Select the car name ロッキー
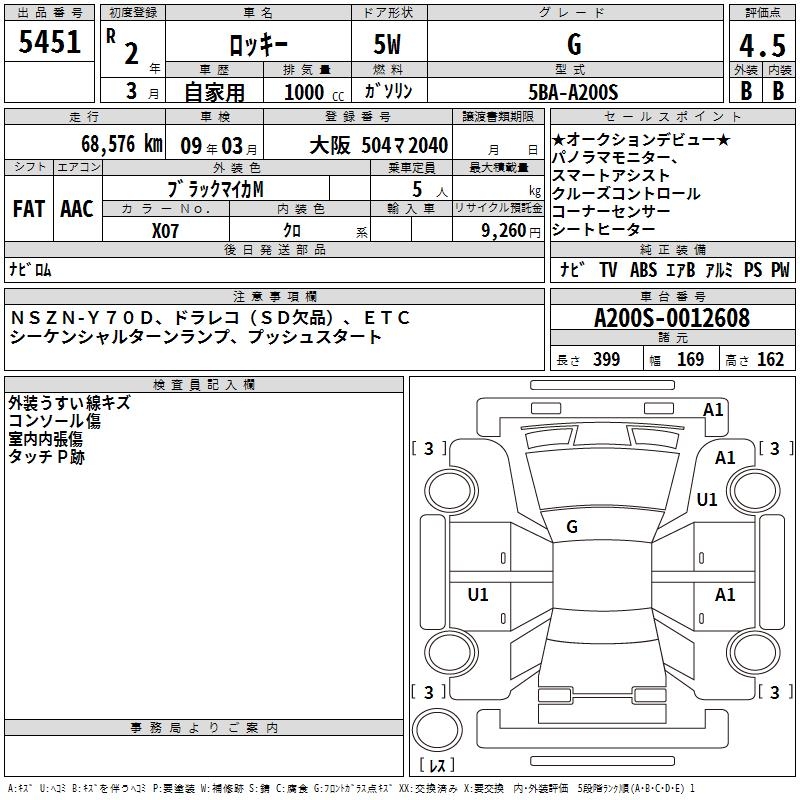The height and width of the screenshot is (800, 800). pos(256,45)
